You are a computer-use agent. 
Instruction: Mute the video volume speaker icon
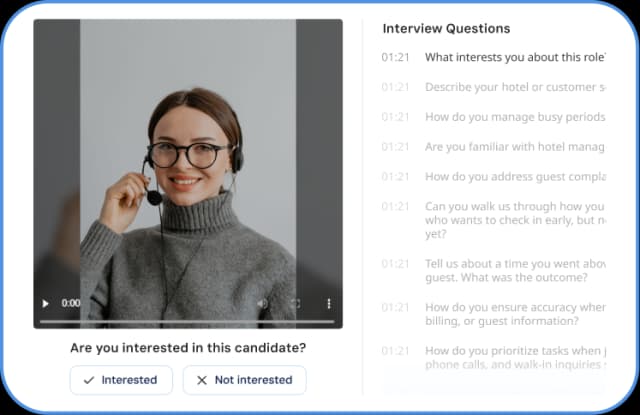(262, 304)
